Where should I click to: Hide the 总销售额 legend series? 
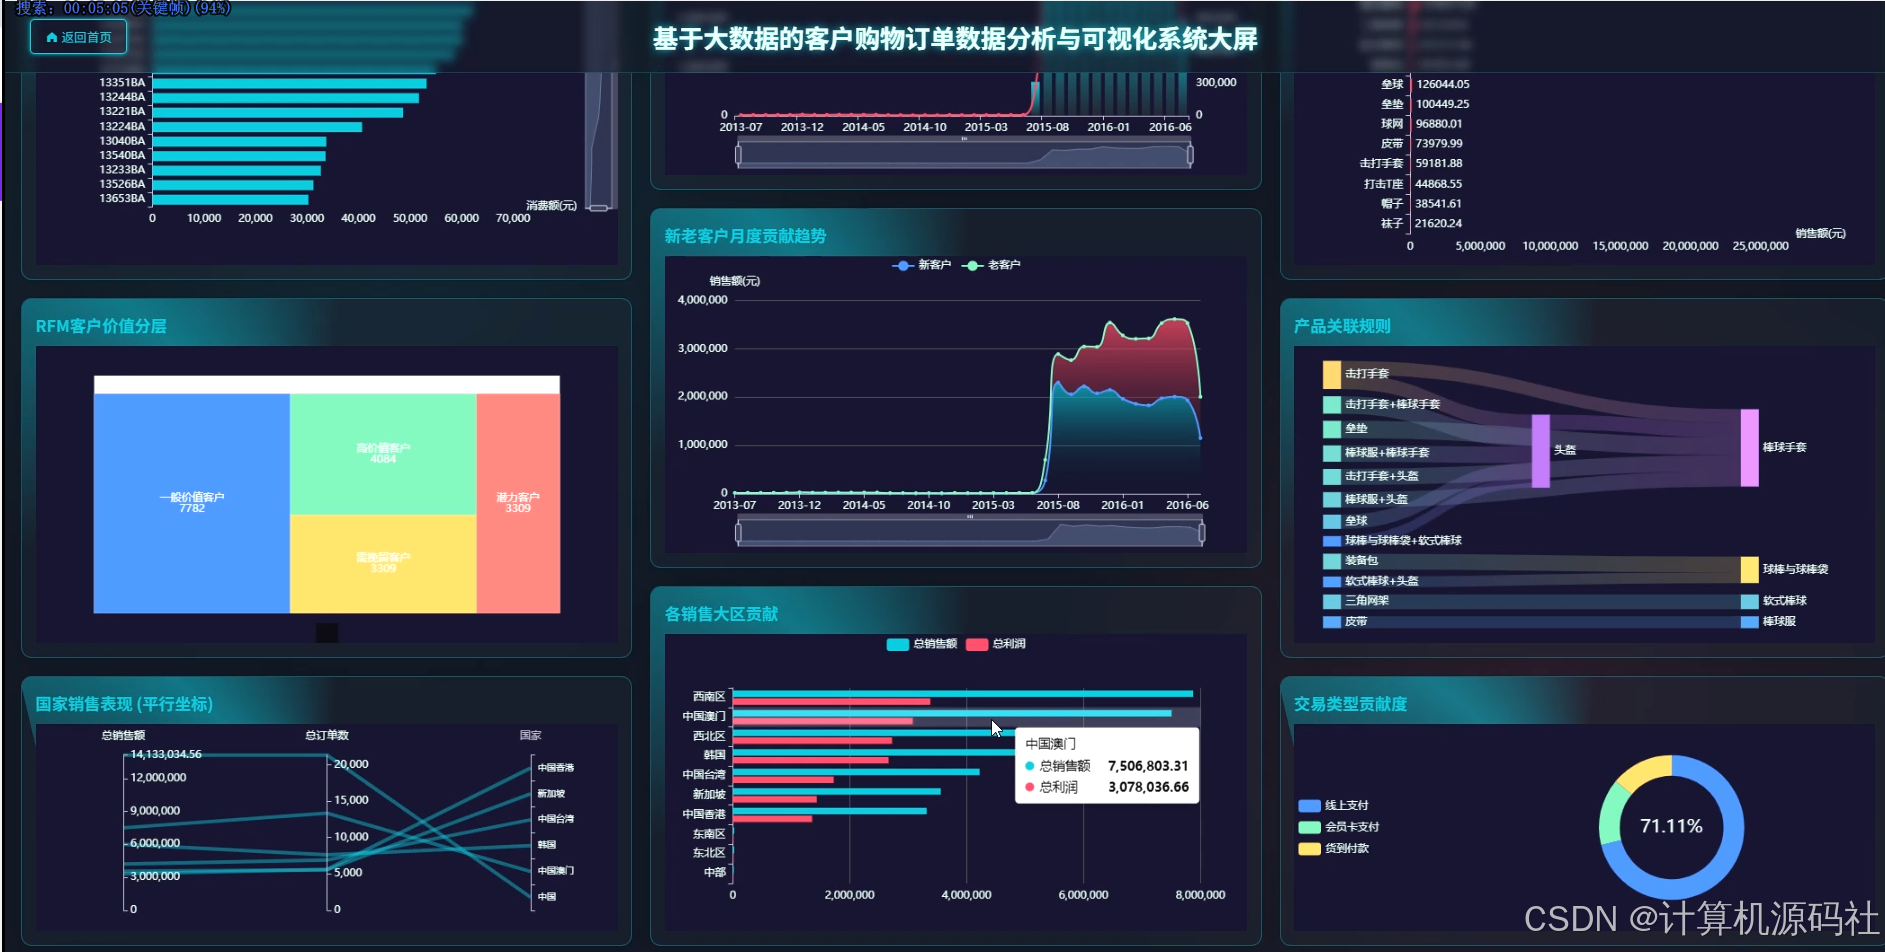click(x=921, y=644)
